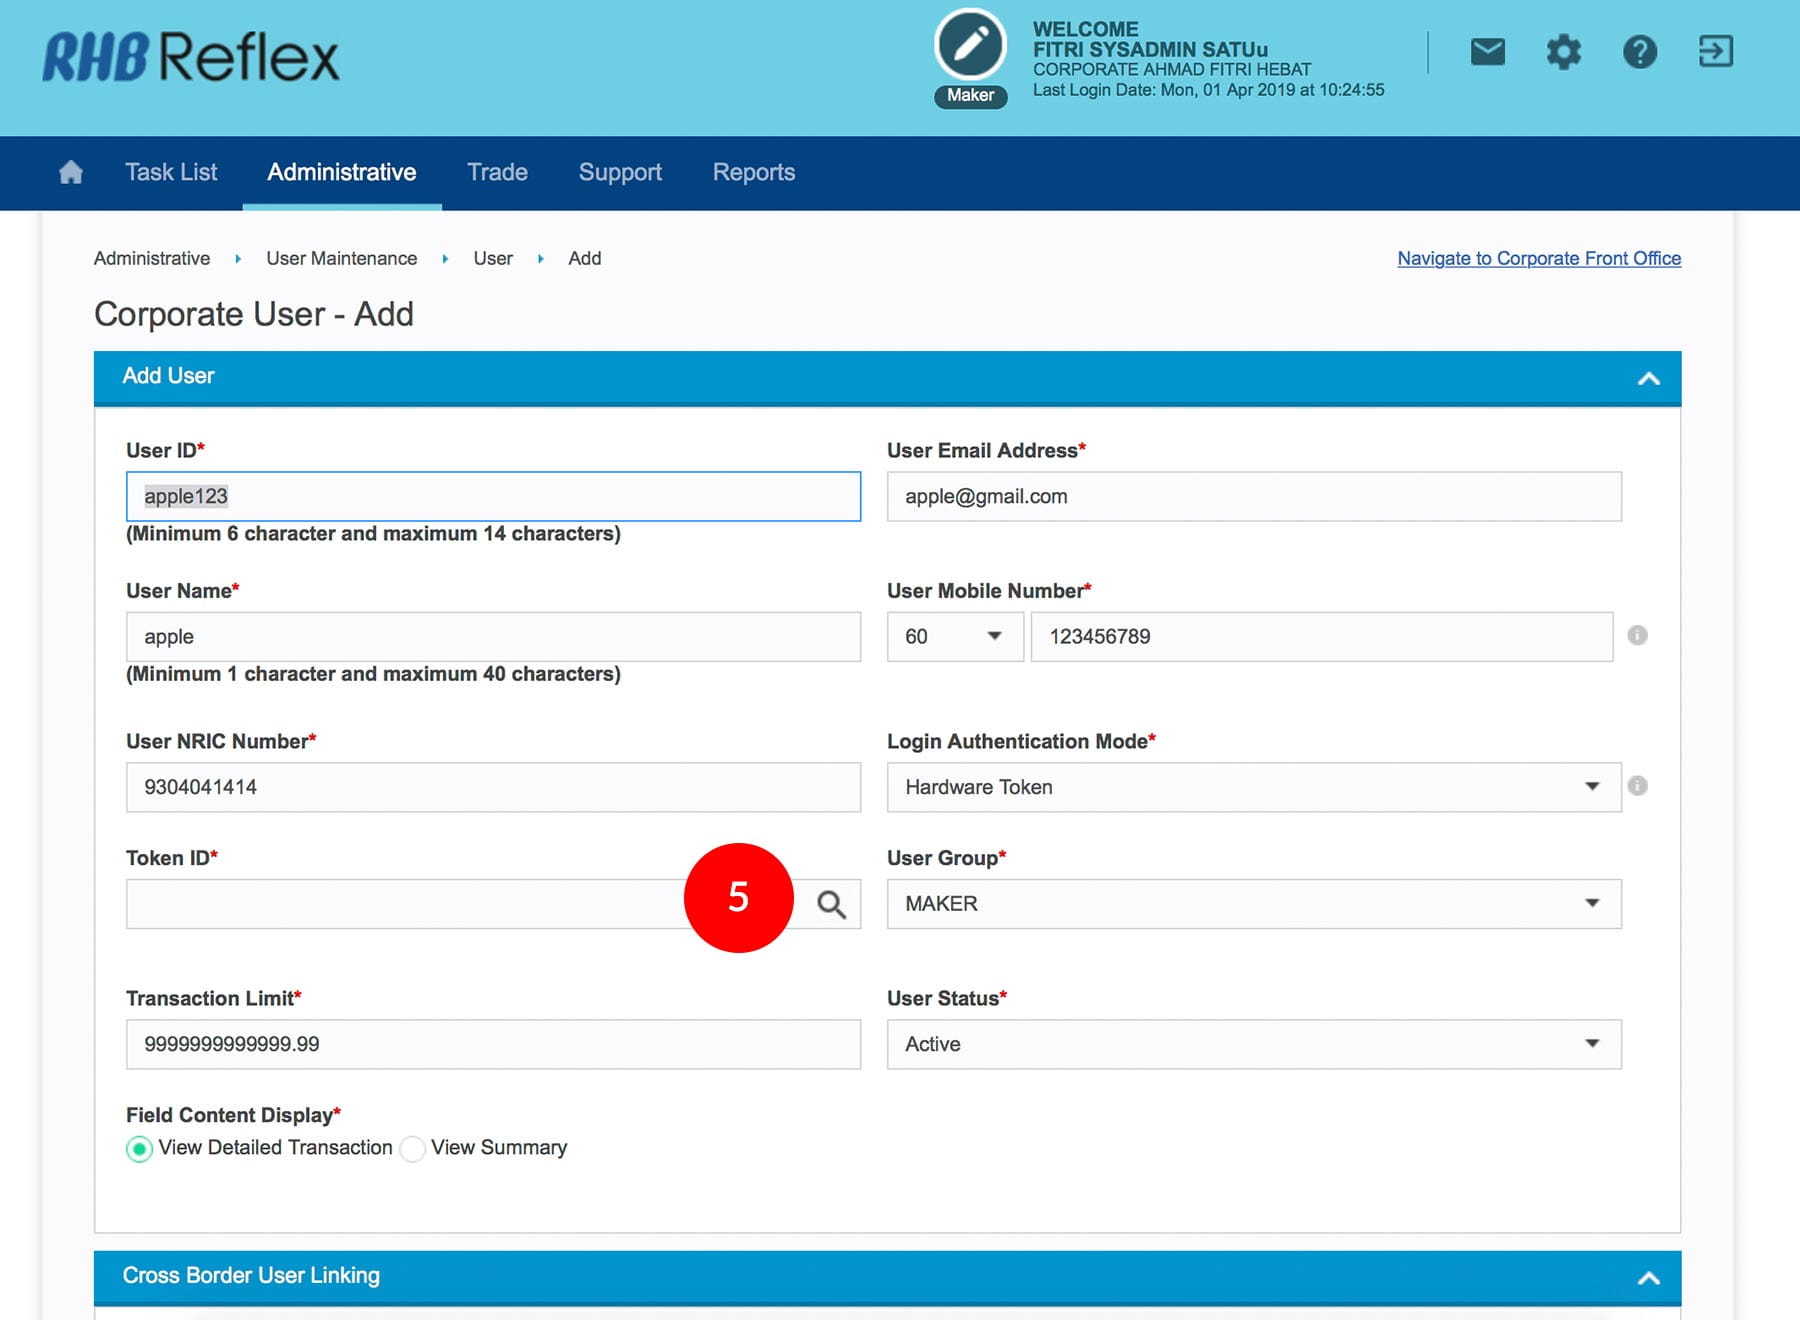The height and width of the screenshot is (1320, 1800).
Task: Open the Task List tab
Action: pos(171,172)
